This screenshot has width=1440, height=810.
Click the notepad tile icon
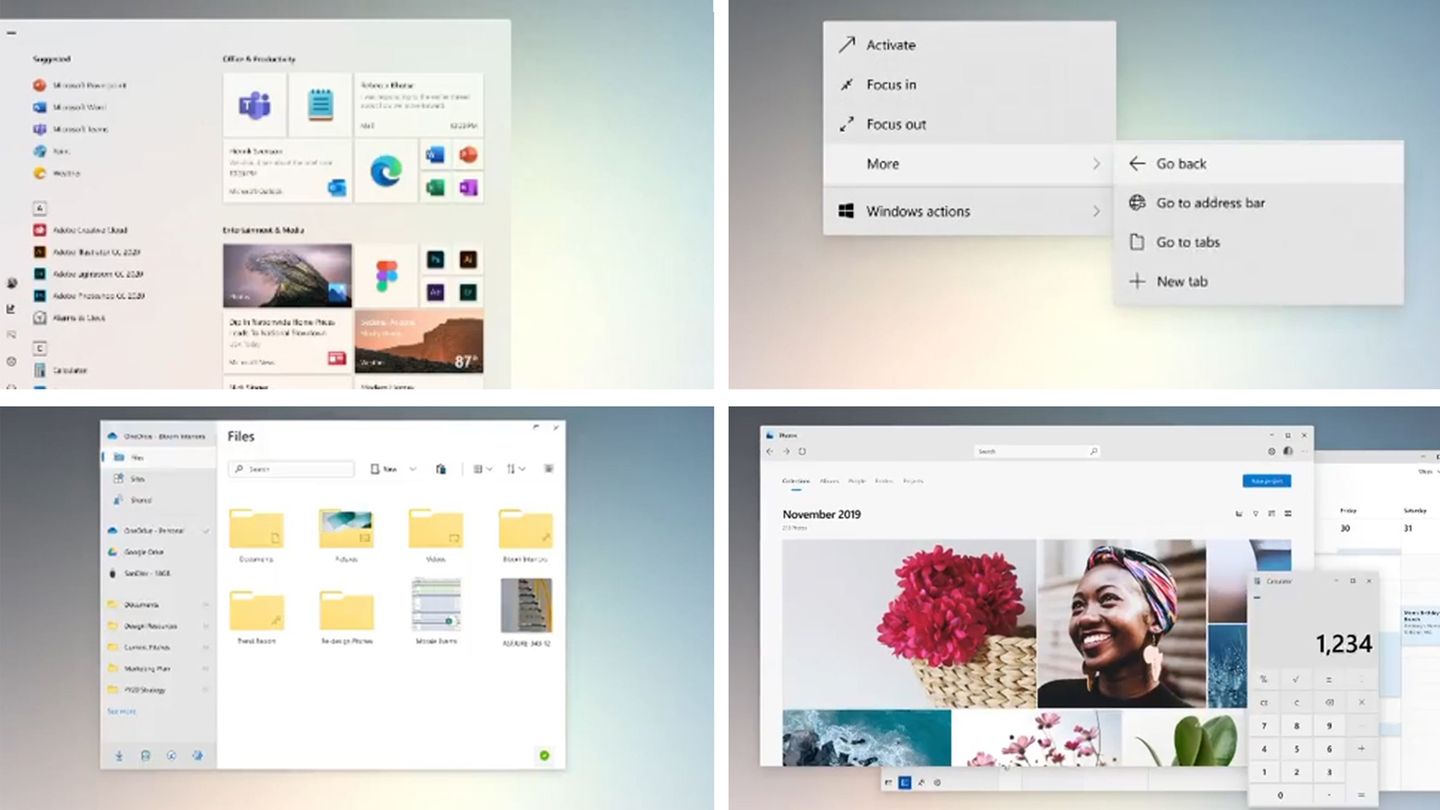(x=320, y=105)
